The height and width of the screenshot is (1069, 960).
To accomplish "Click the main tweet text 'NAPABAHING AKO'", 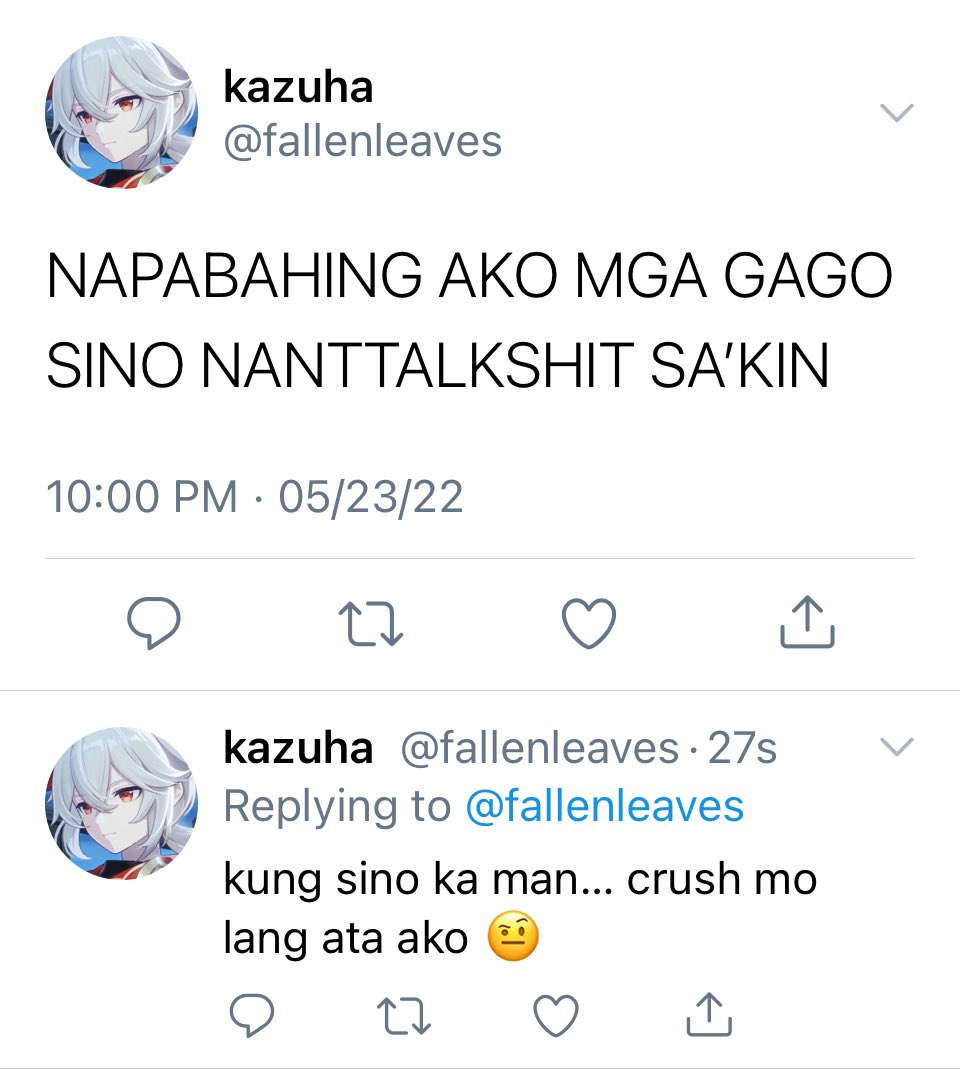I will 303,275.
